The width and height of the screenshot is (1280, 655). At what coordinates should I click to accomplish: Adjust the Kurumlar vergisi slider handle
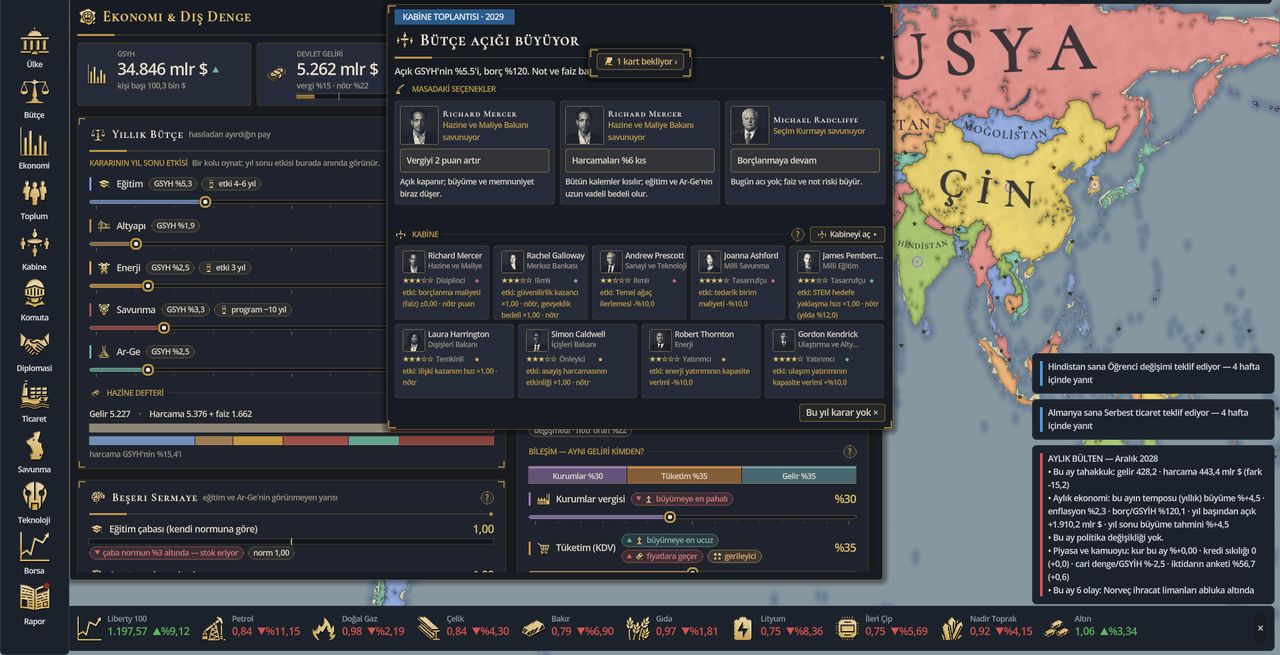670,517
